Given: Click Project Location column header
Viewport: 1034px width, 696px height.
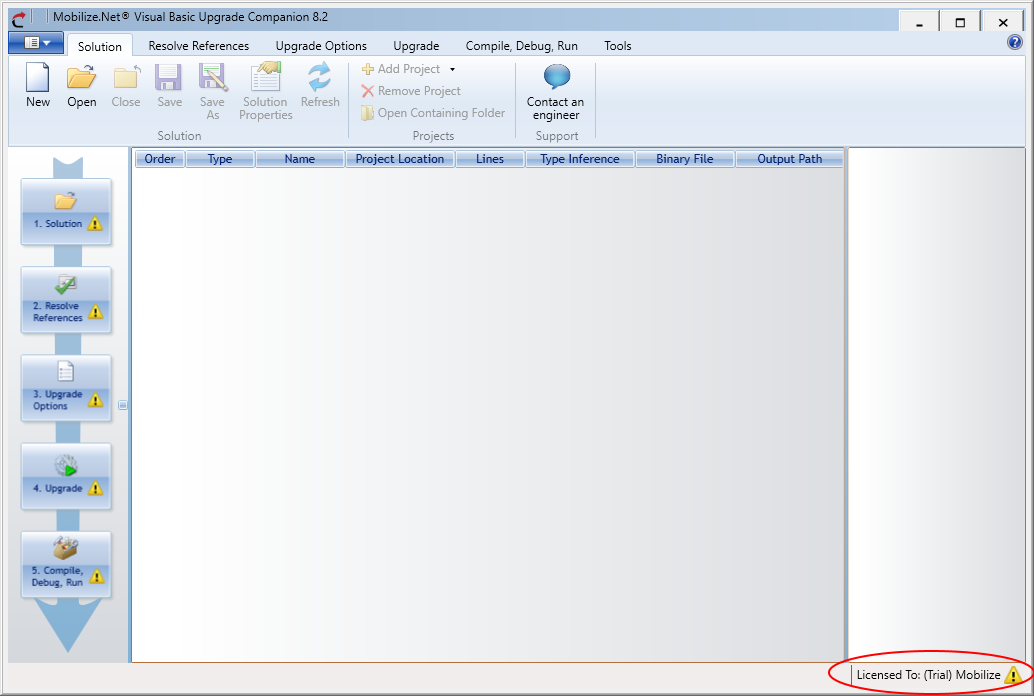Looking at the screenshot, I should click(400, 159).
